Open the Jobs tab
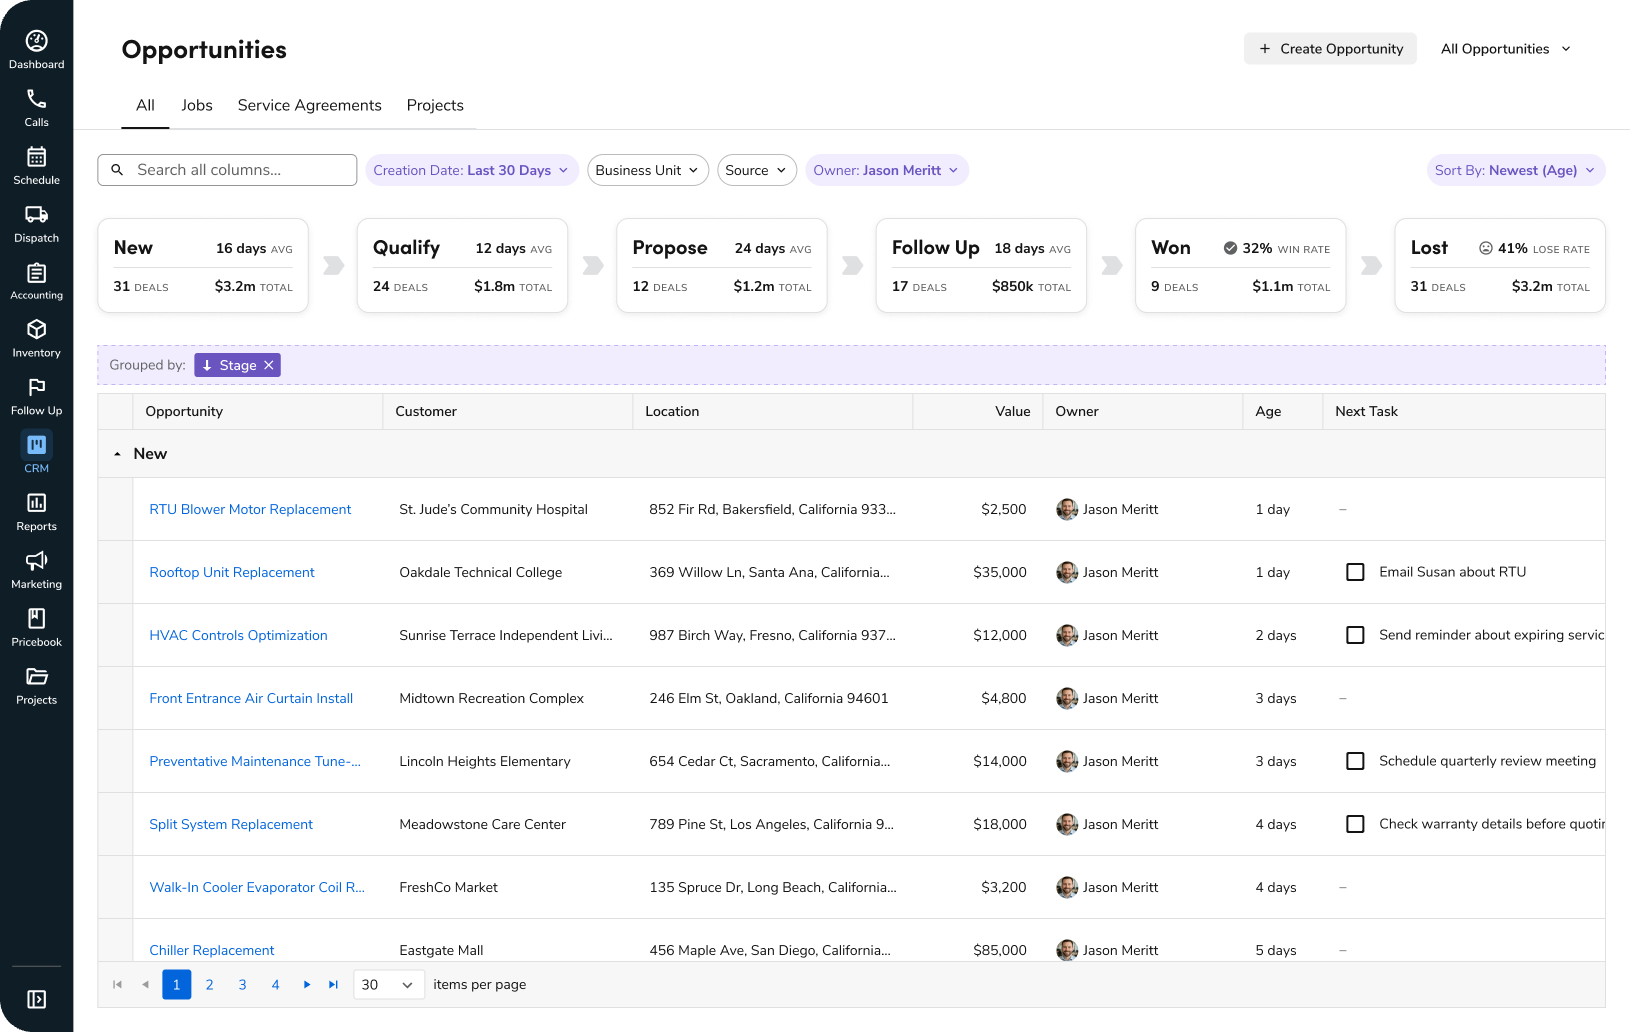 click(197, 105)
